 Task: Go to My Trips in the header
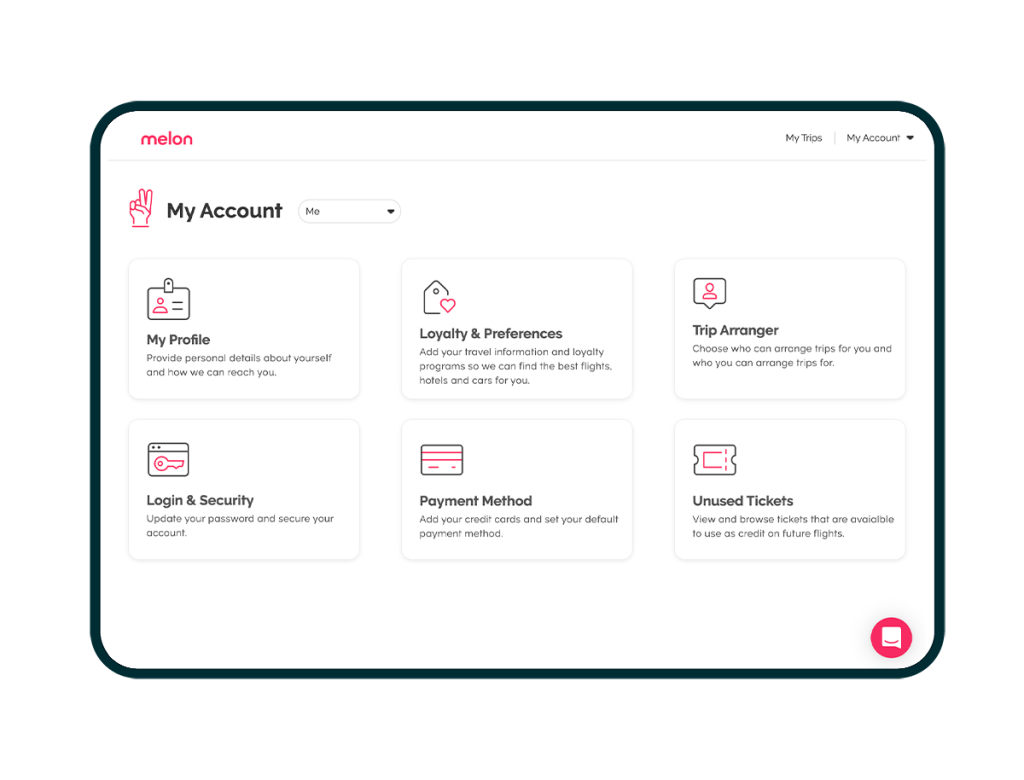[803, 138]
